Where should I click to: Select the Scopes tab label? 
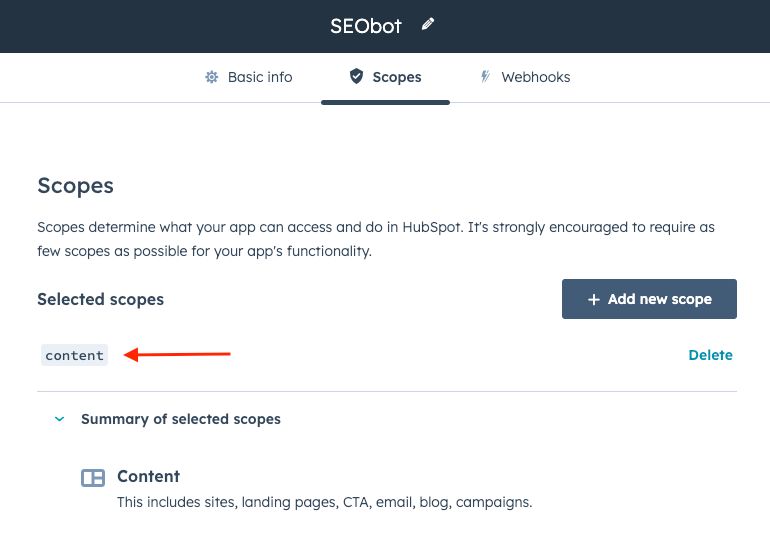pos(397,77)
